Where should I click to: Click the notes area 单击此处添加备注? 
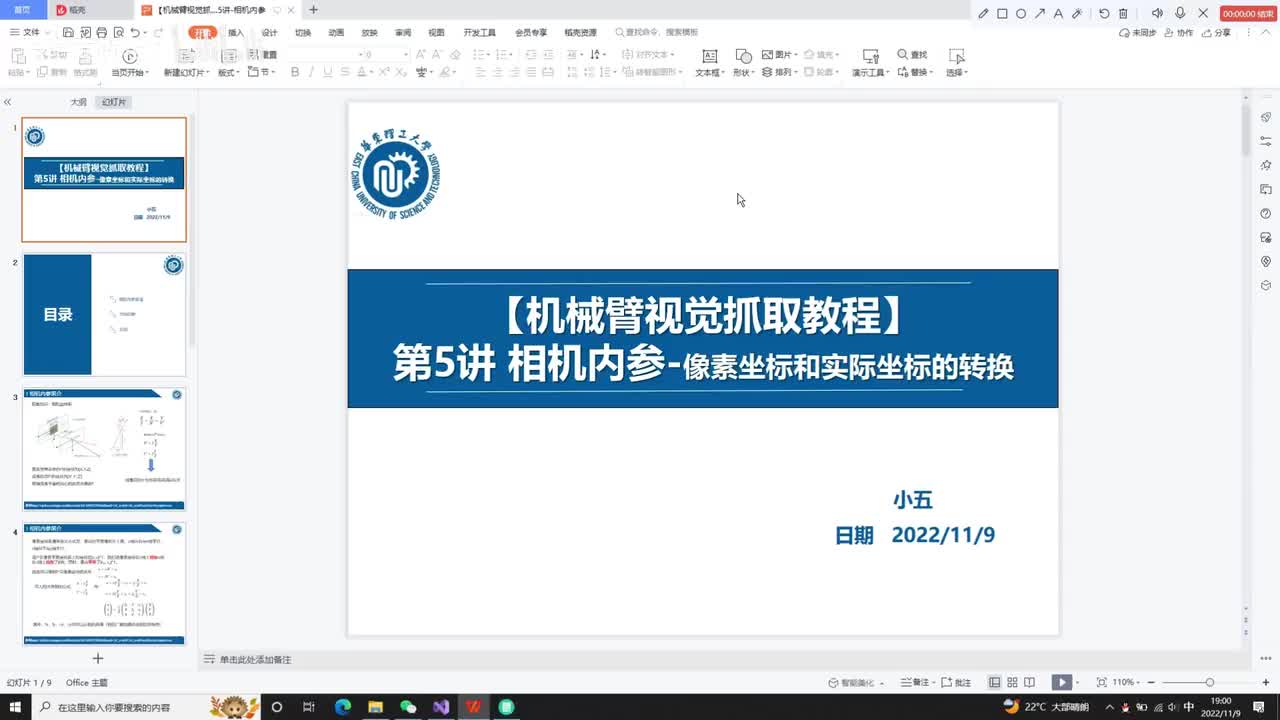(x=256, y=659)
